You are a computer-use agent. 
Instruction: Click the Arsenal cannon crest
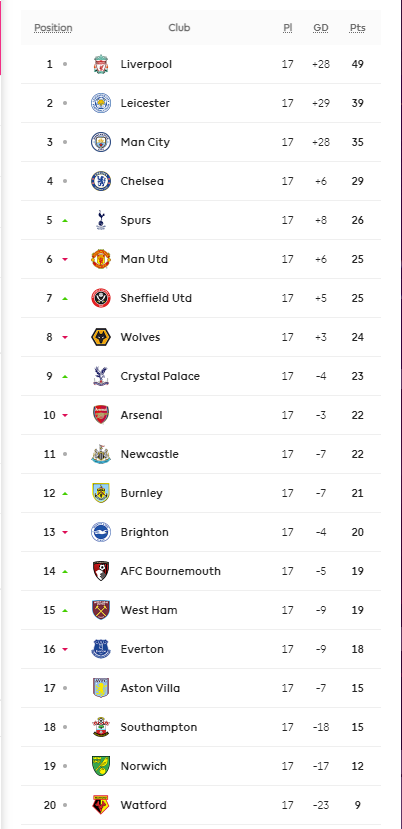coord(100,415)
